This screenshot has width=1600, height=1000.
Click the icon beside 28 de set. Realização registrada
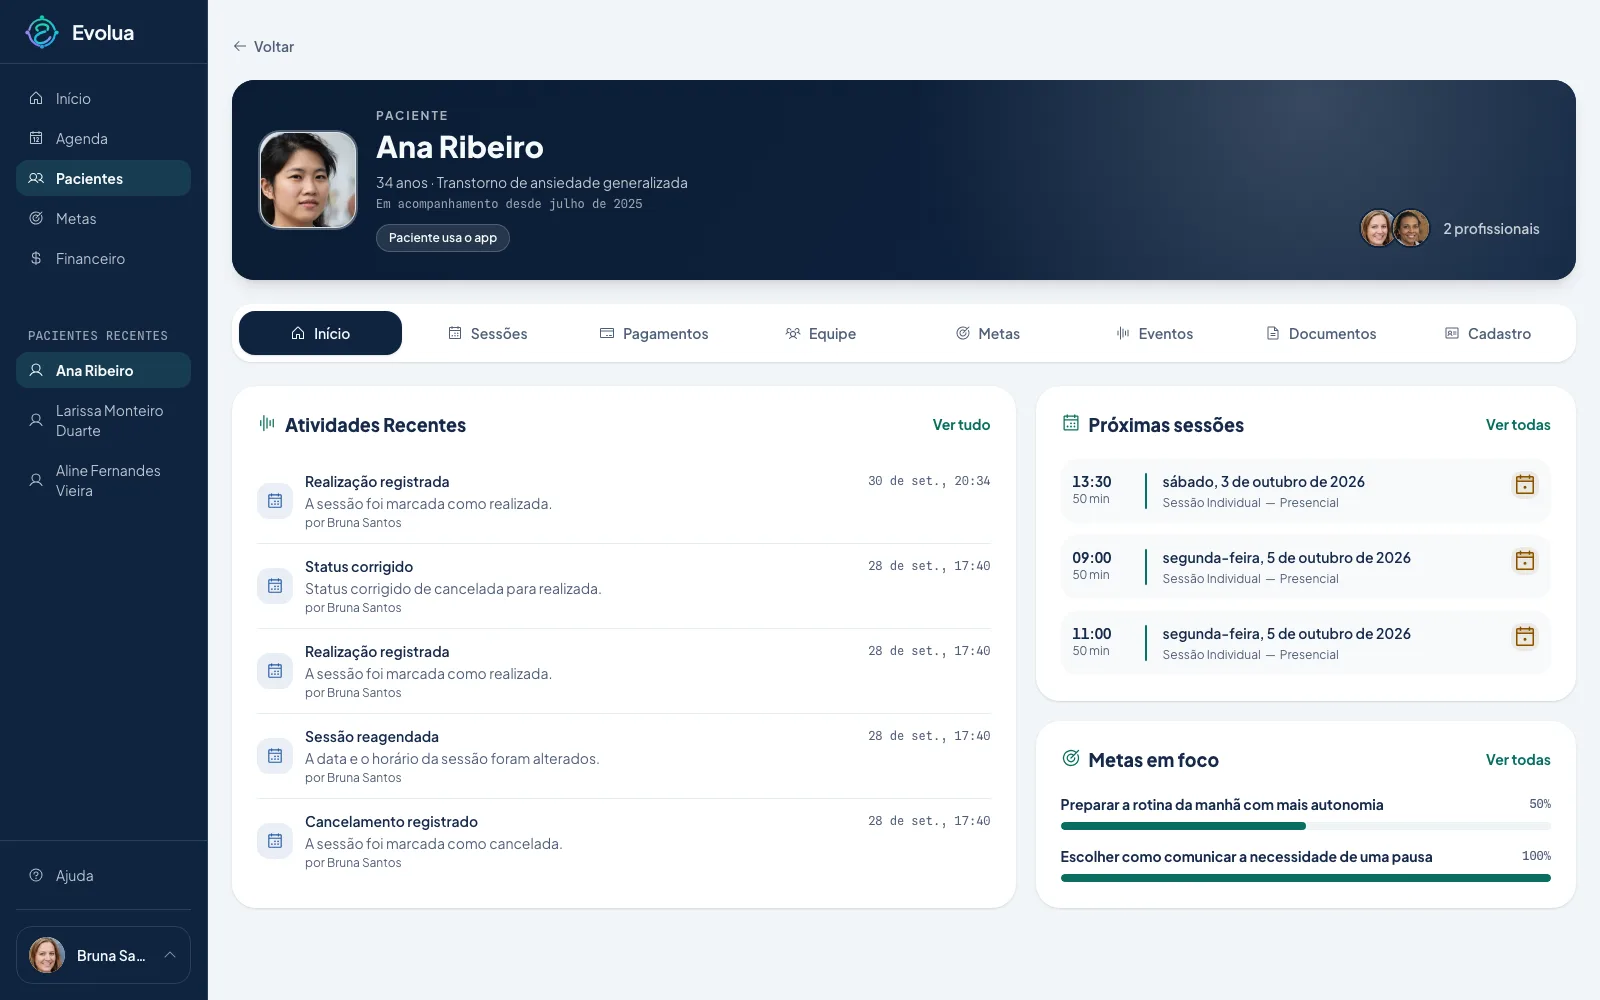coord(275,671)
